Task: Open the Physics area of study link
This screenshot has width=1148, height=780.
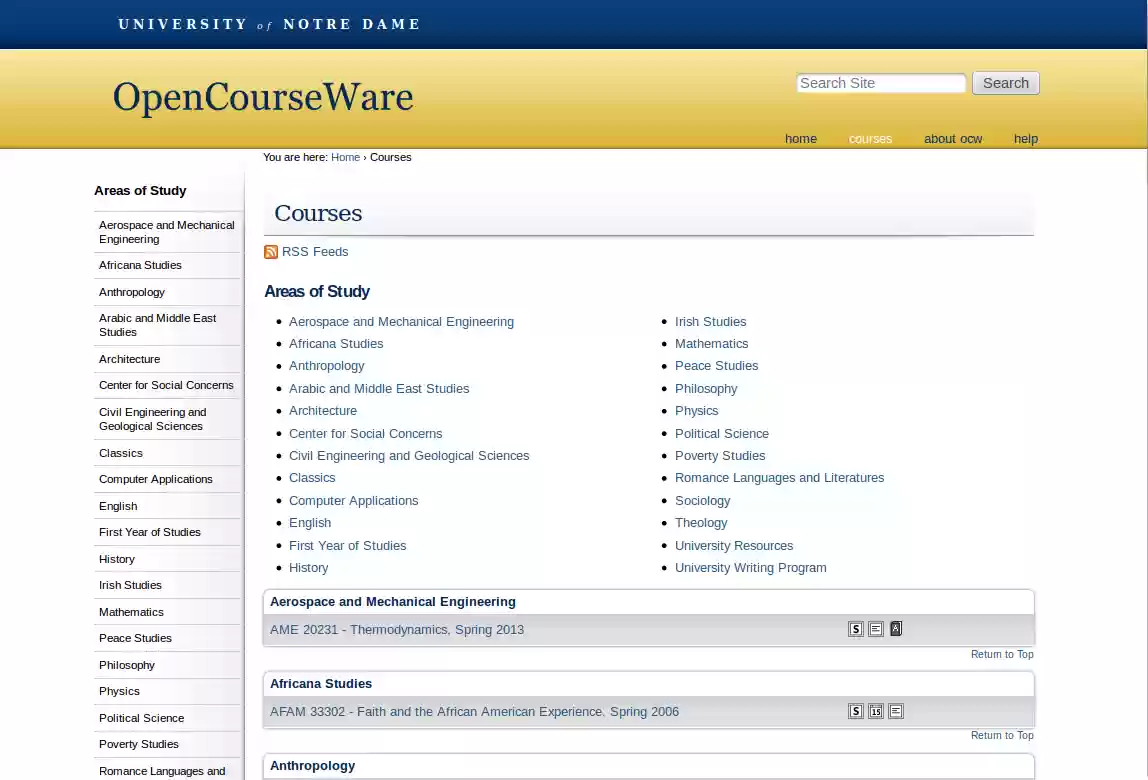Action: [697, 410]
